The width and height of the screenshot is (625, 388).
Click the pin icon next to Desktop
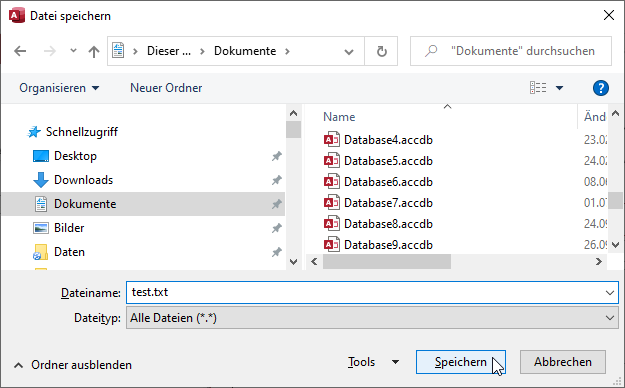click(277, 156)
